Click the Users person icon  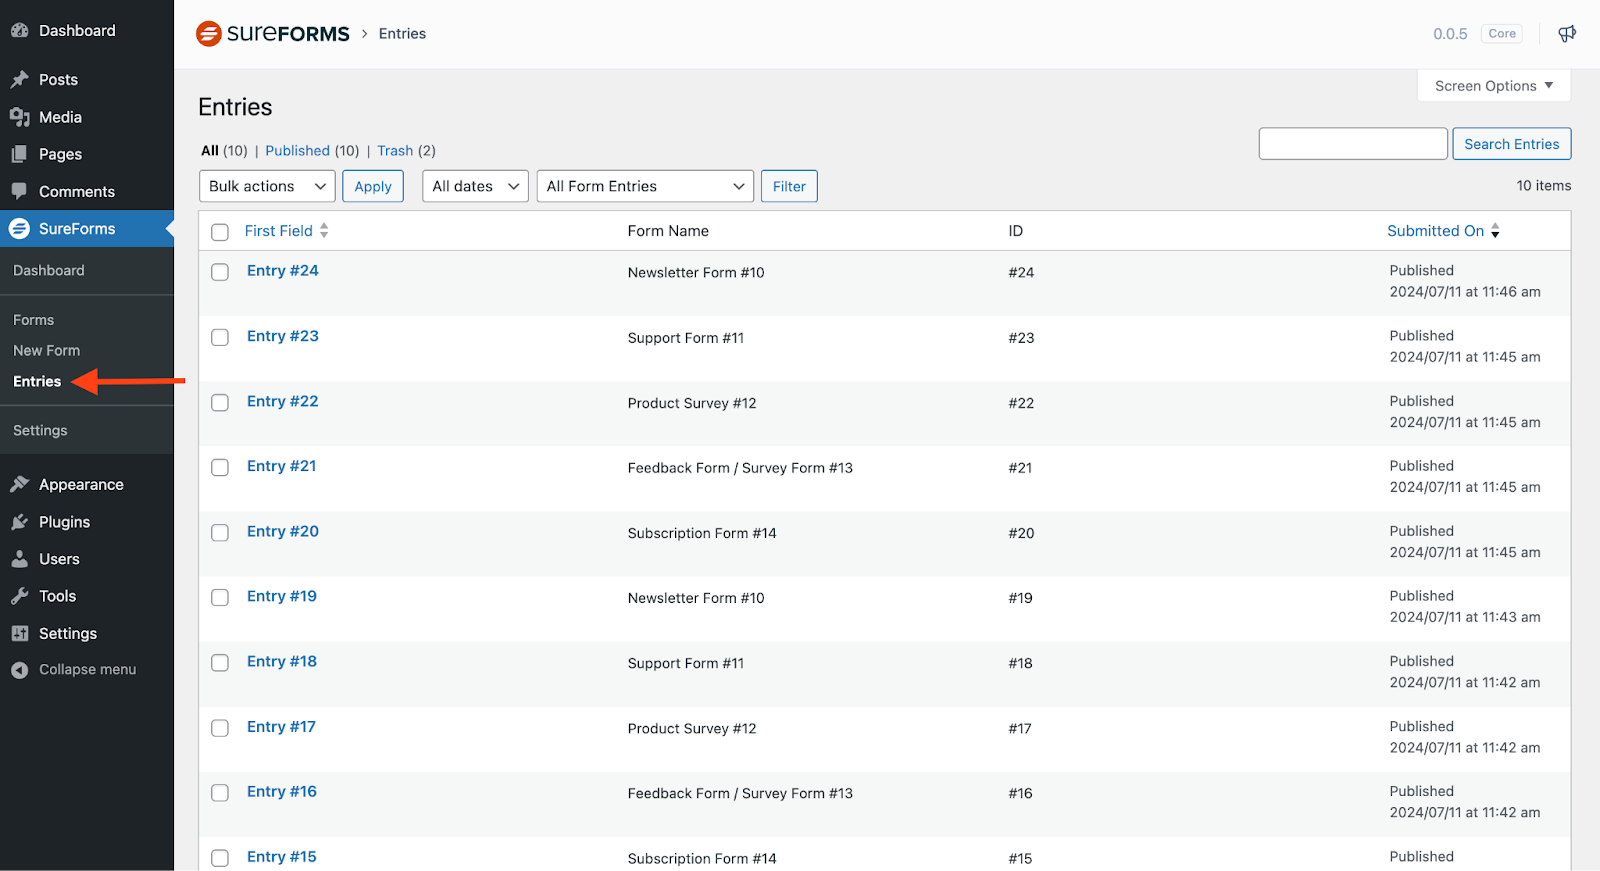click(x=19, y=559)
